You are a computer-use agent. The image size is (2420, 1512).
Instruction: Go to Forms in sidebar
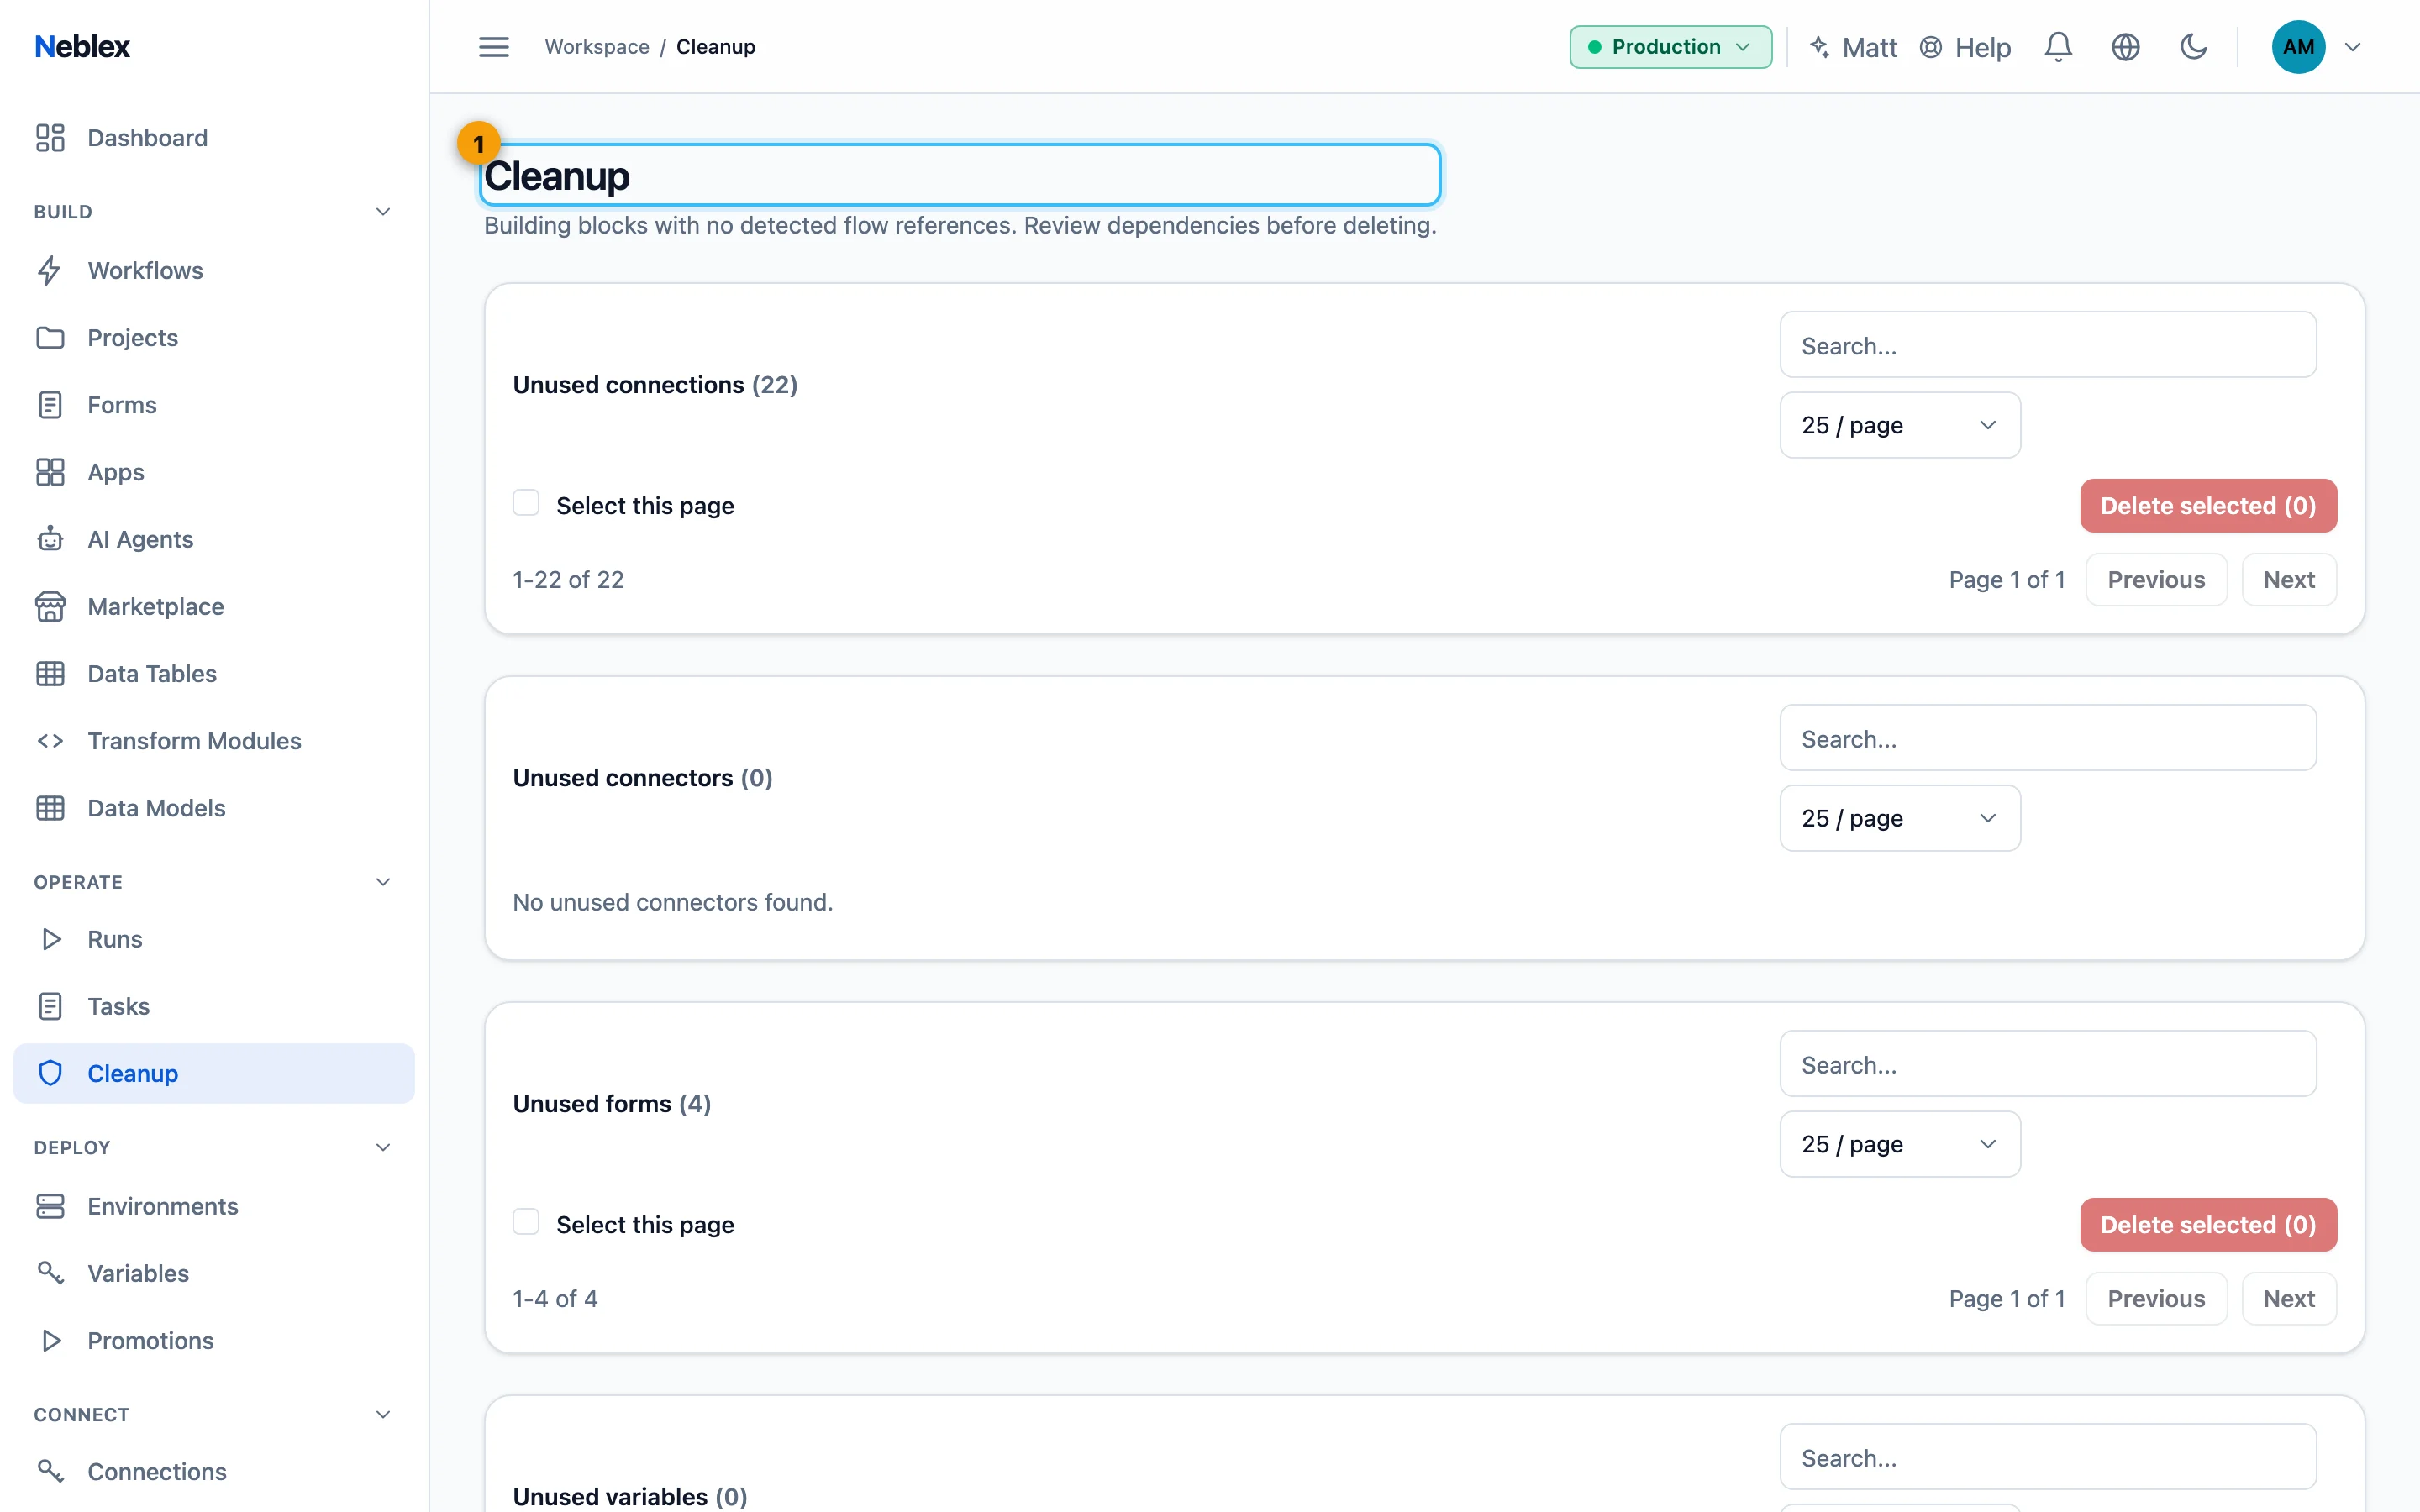pyautogui.click(x=214, y=405)
